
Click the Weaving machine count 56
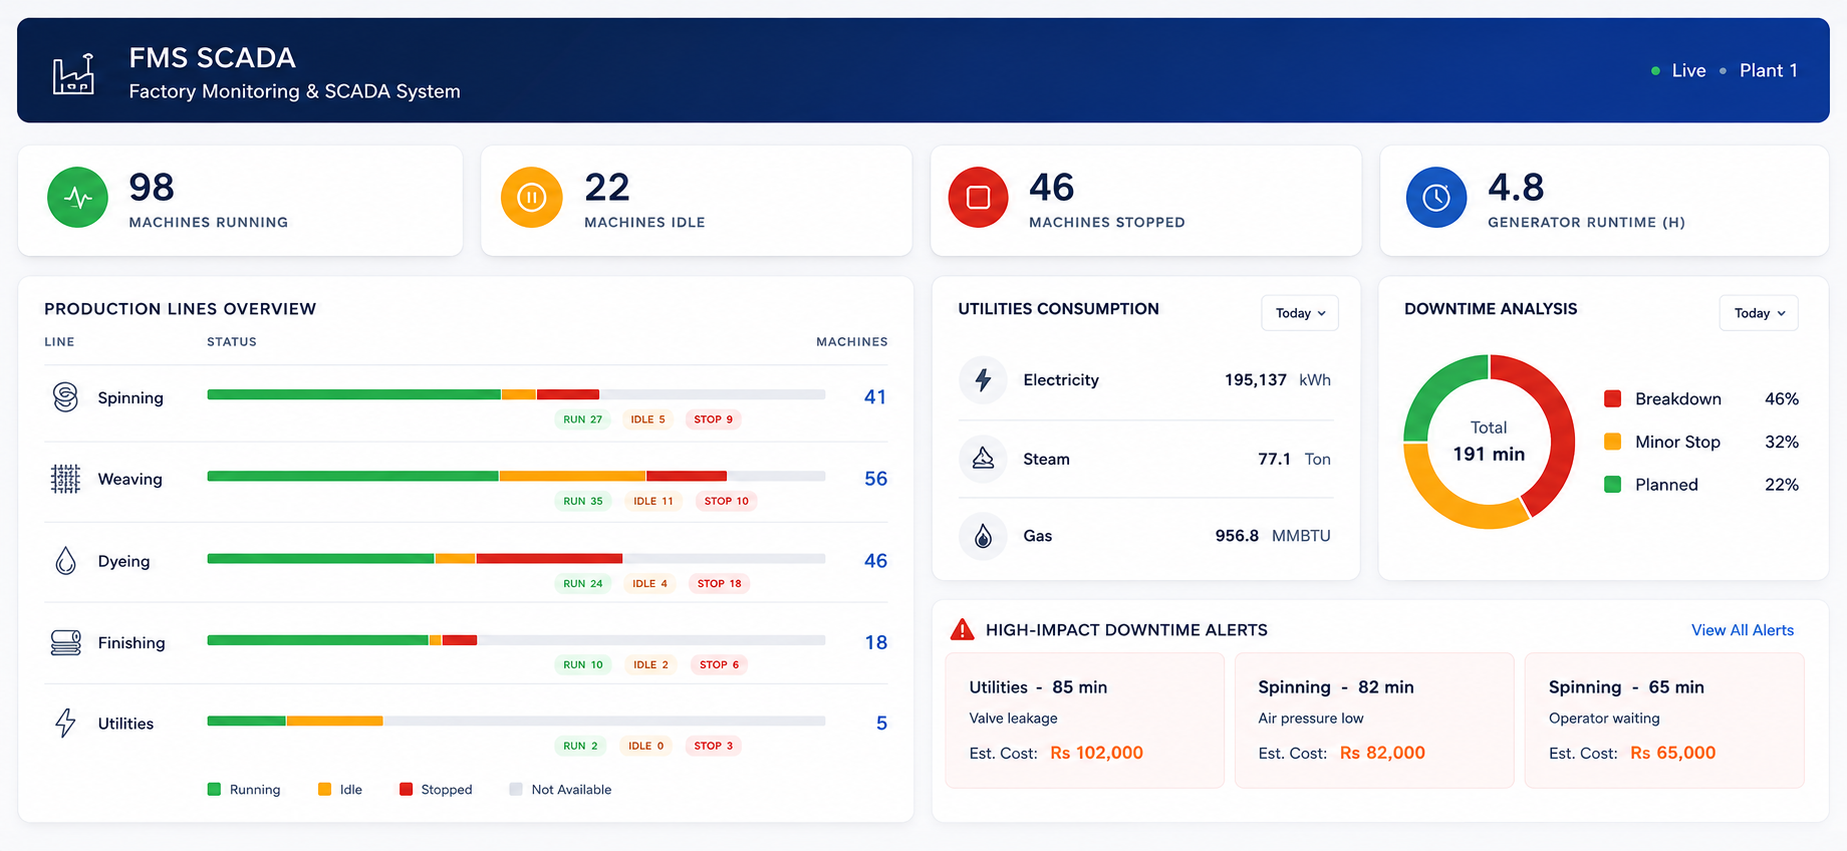pos(876,479)
